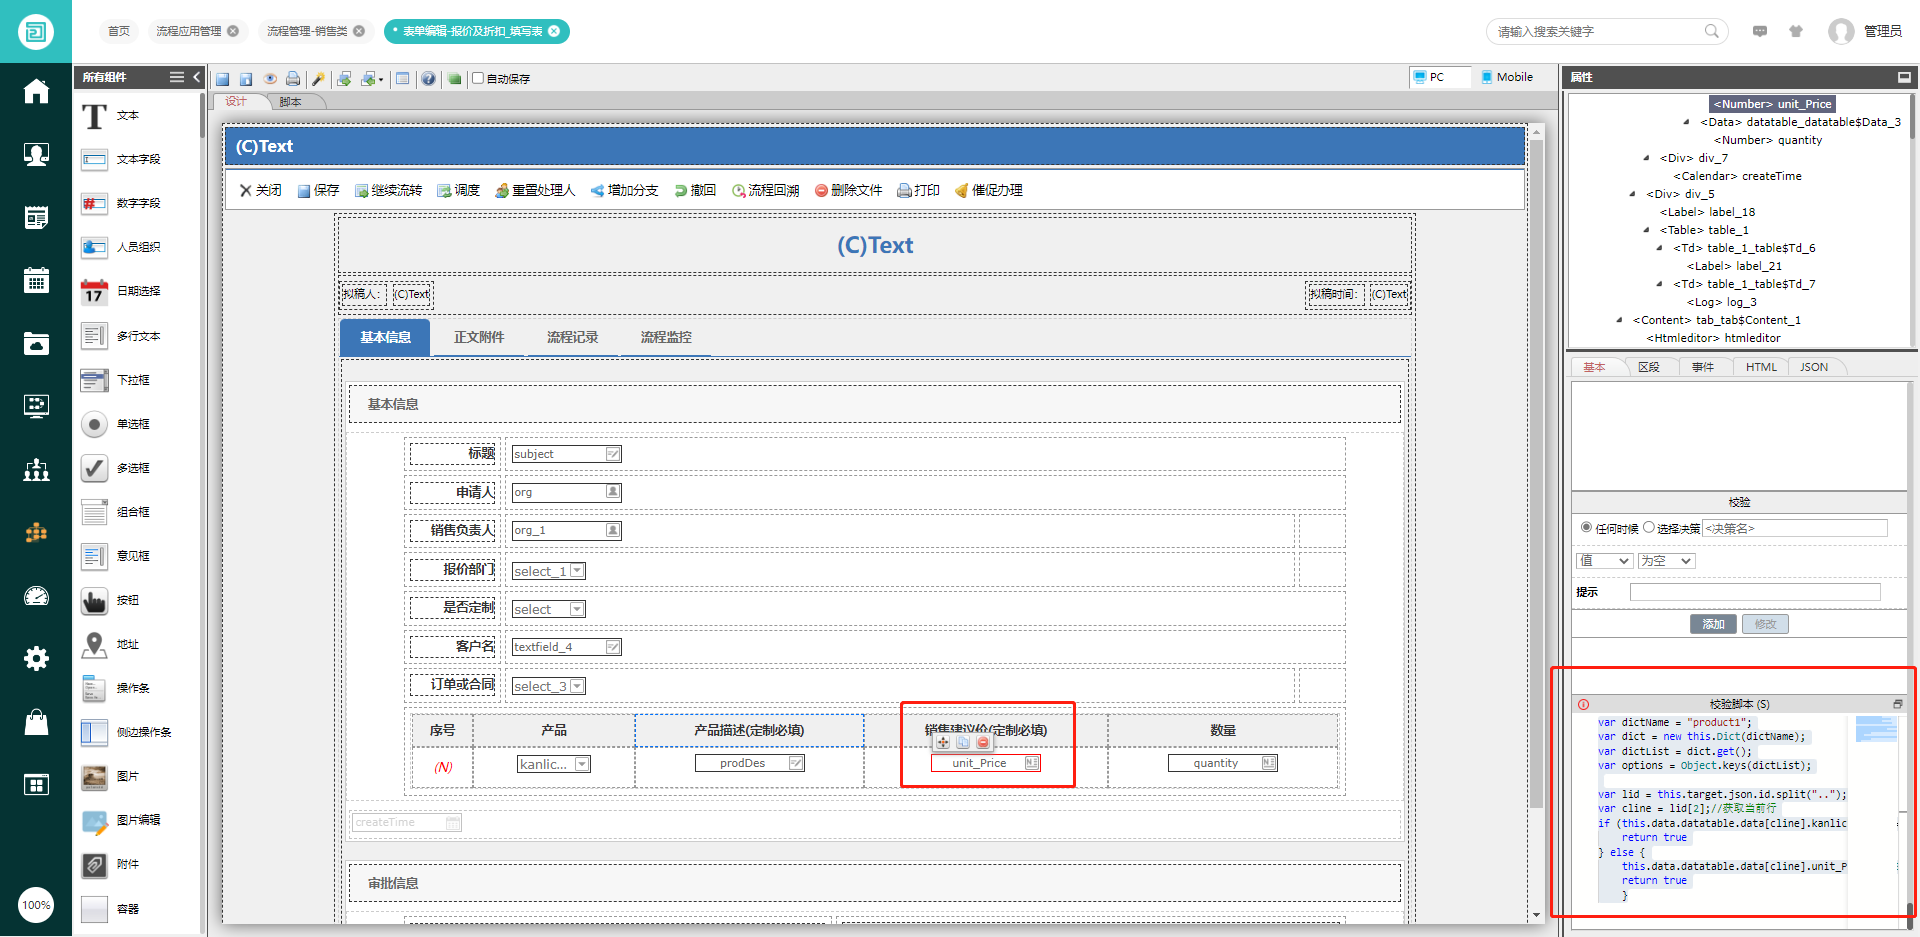
Task: Preview the form using the eye icon
Action: tap(270, 78)
